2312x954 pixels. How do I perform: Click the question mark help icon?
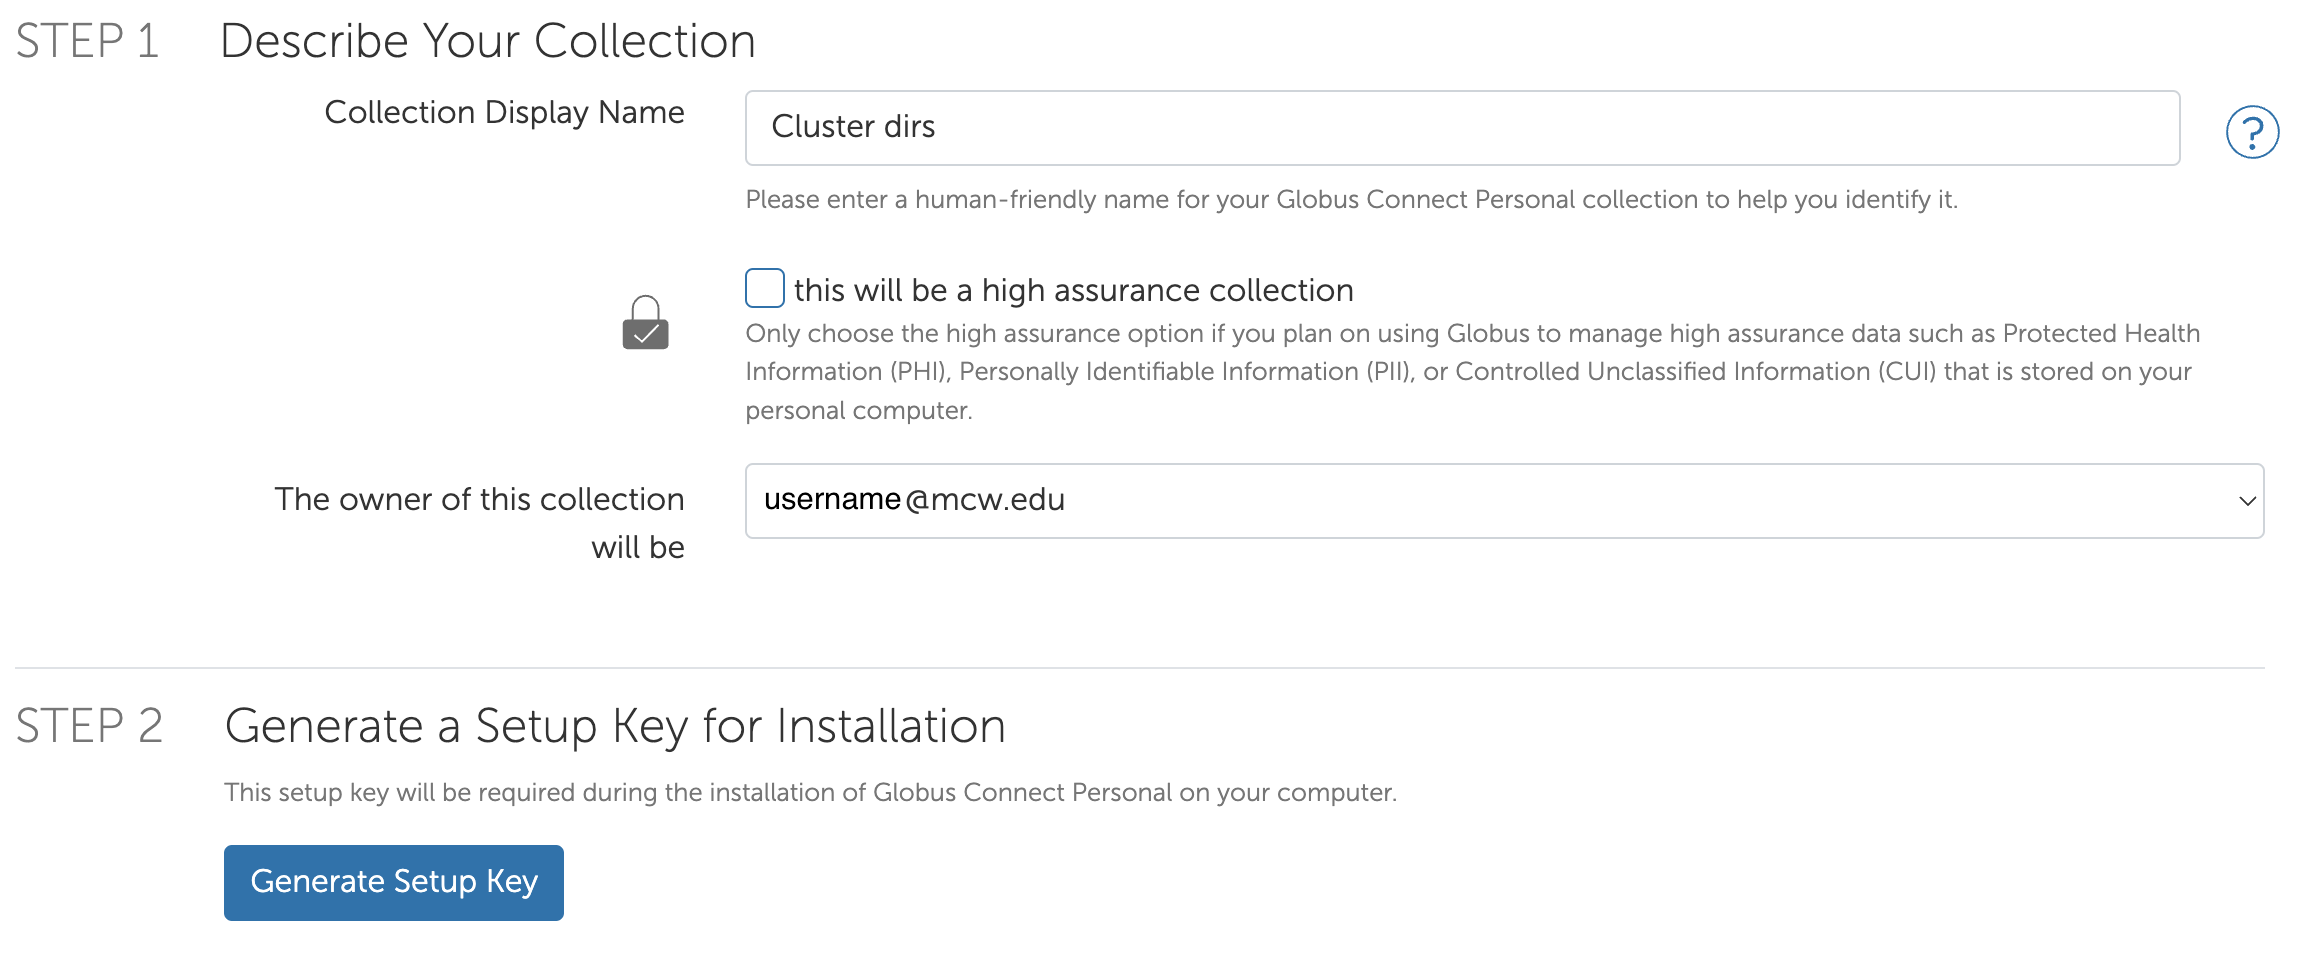click(x=2251, y=132)
